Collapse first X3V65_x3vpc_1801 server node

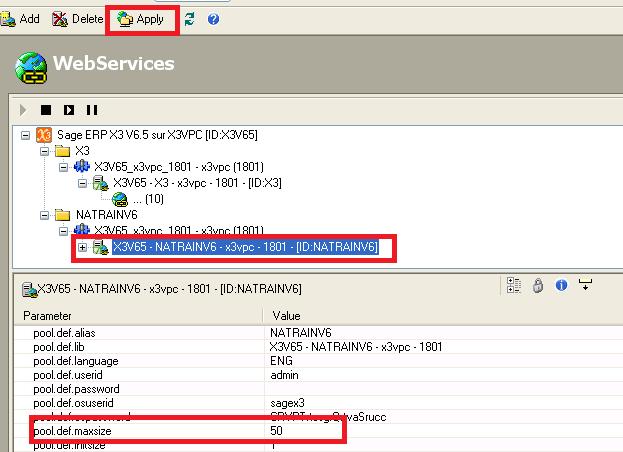coord(64,167)
